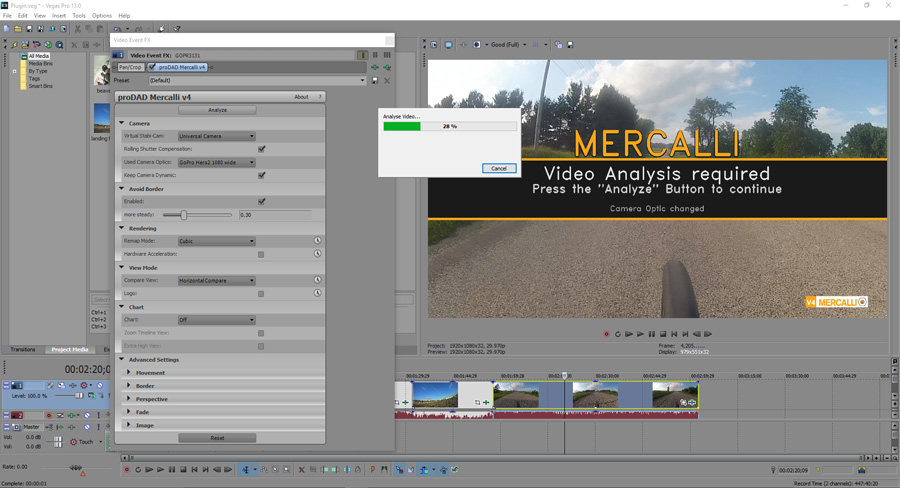900x488 pixels.
Task: Click Record button under video preview
Action: 606,334
